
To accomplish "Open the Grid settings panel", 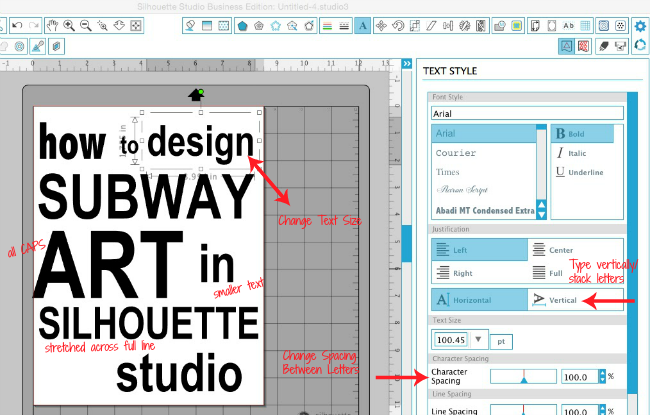I will tap(585, 26).
